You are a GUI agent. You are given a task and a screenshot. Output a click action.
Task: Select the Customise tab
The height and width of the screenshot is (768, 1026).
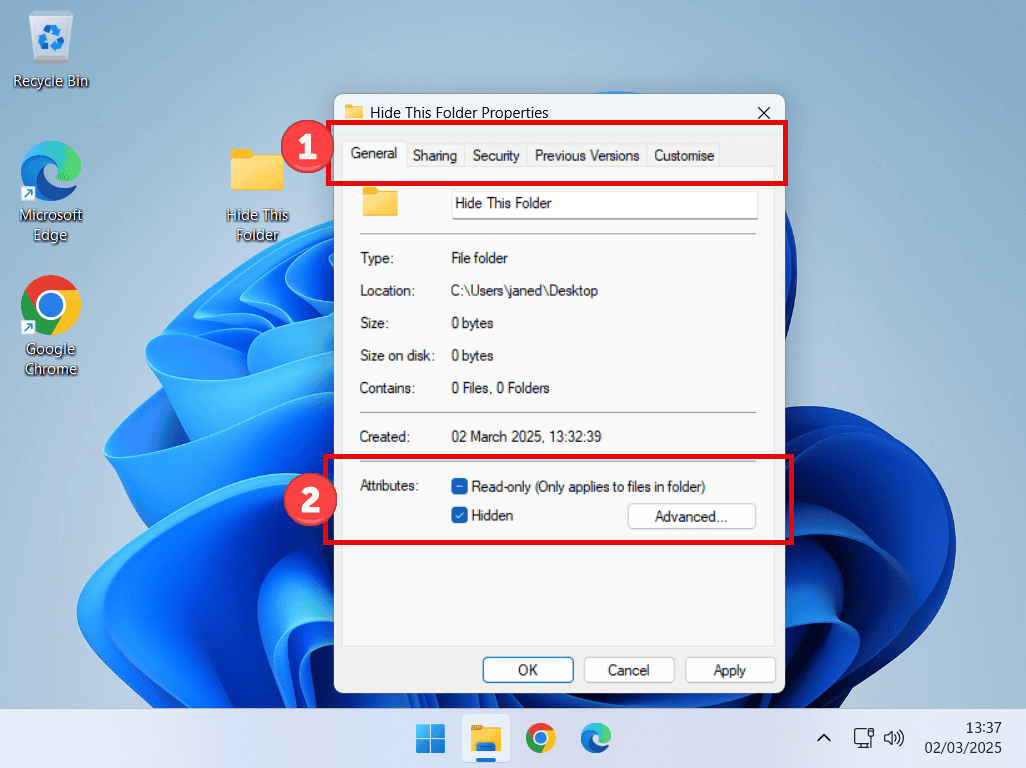683,155
